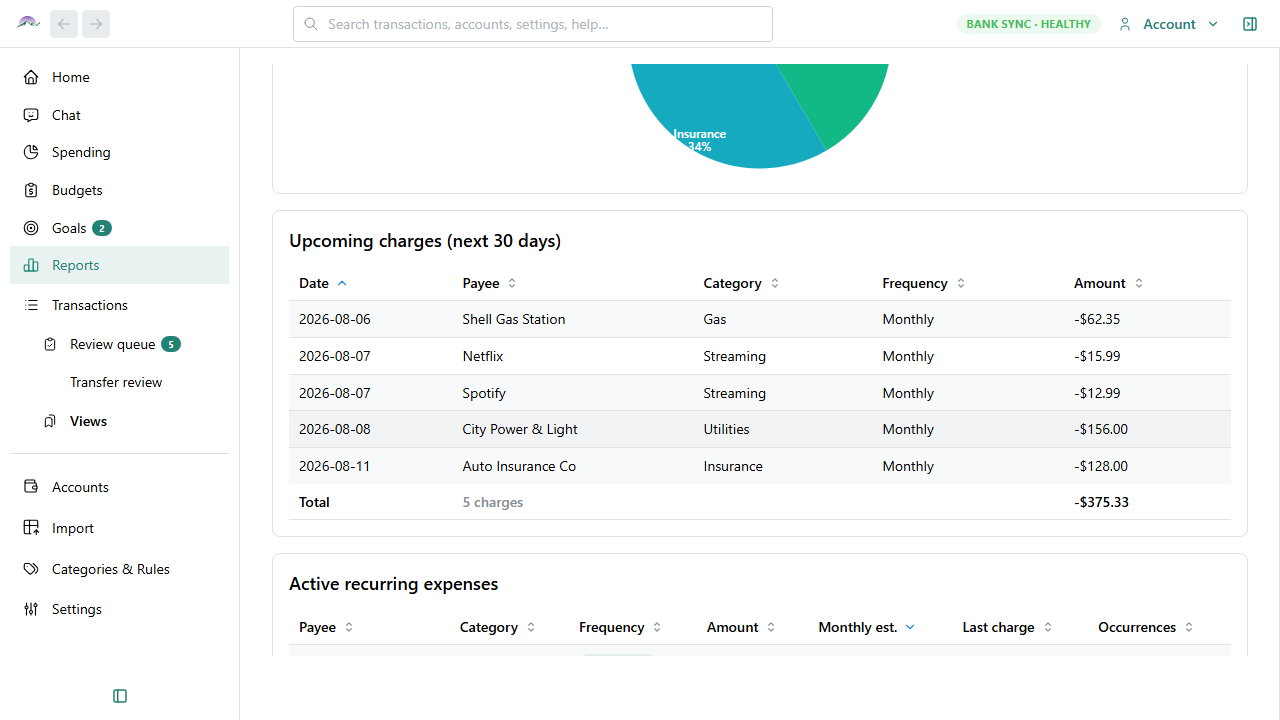Select the Auto Insurance Co row

pyautogui.click(x=760, y=466)
